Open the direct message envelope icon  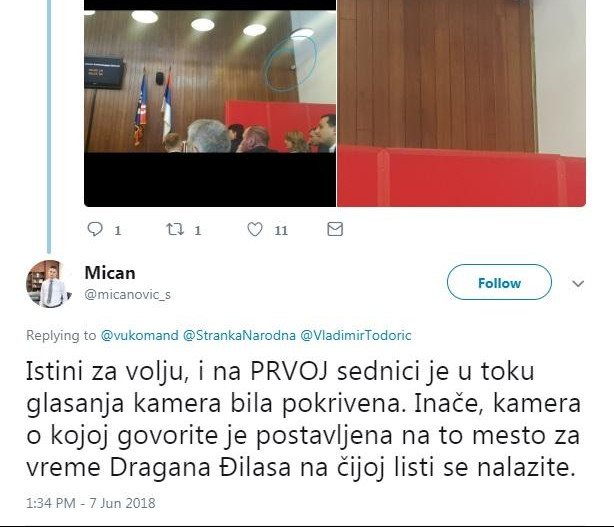(335, 229)
